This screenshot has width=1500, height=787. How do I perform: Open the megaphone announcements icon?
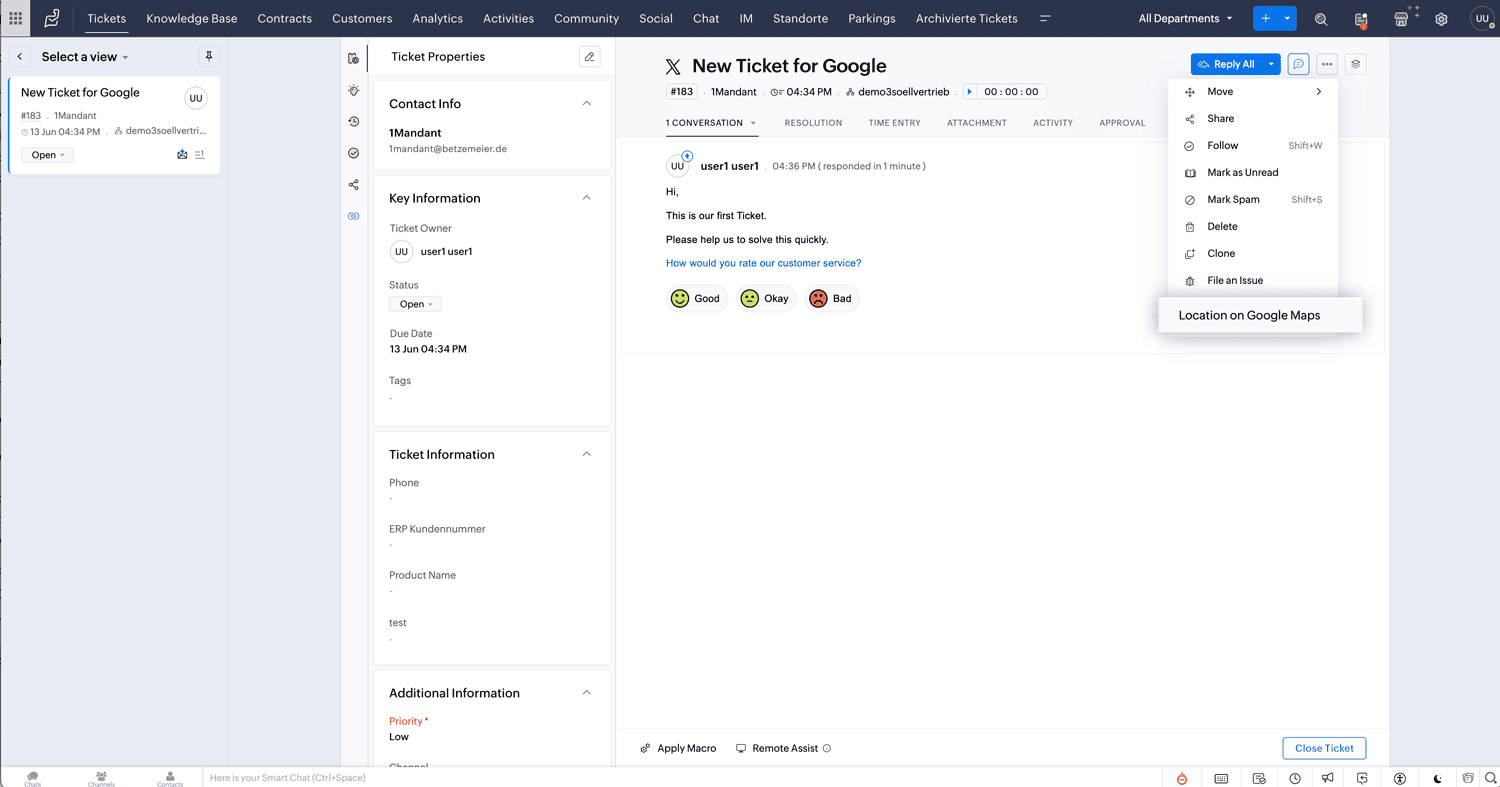point(1328,778)
